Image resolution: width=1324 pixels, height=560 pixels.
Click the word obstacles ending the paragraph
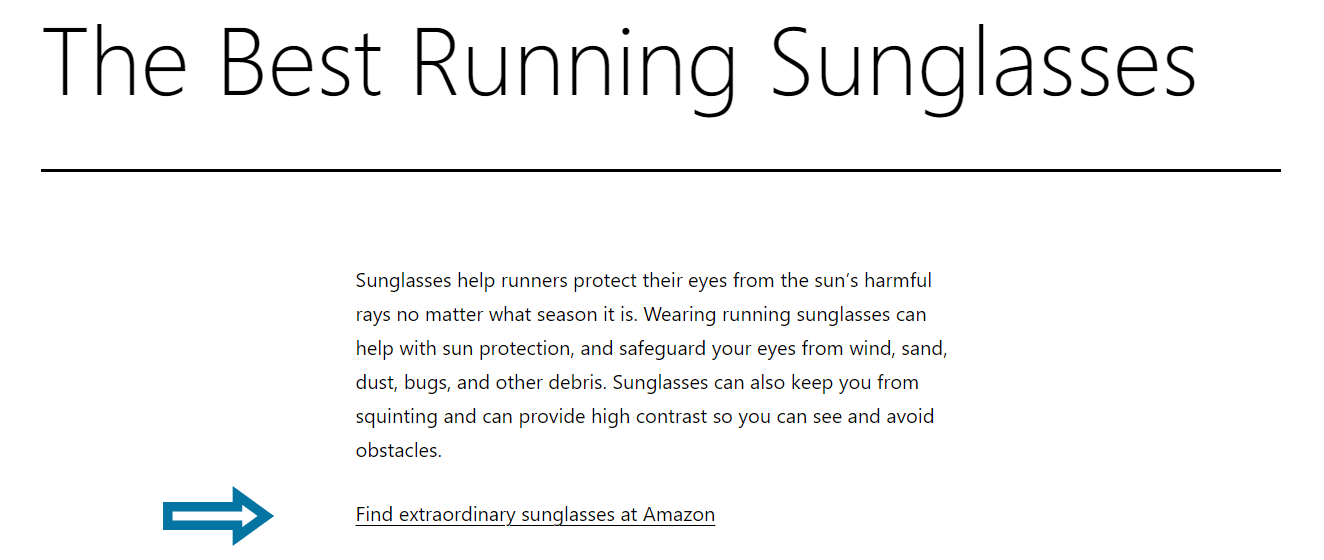coord(399,451)
